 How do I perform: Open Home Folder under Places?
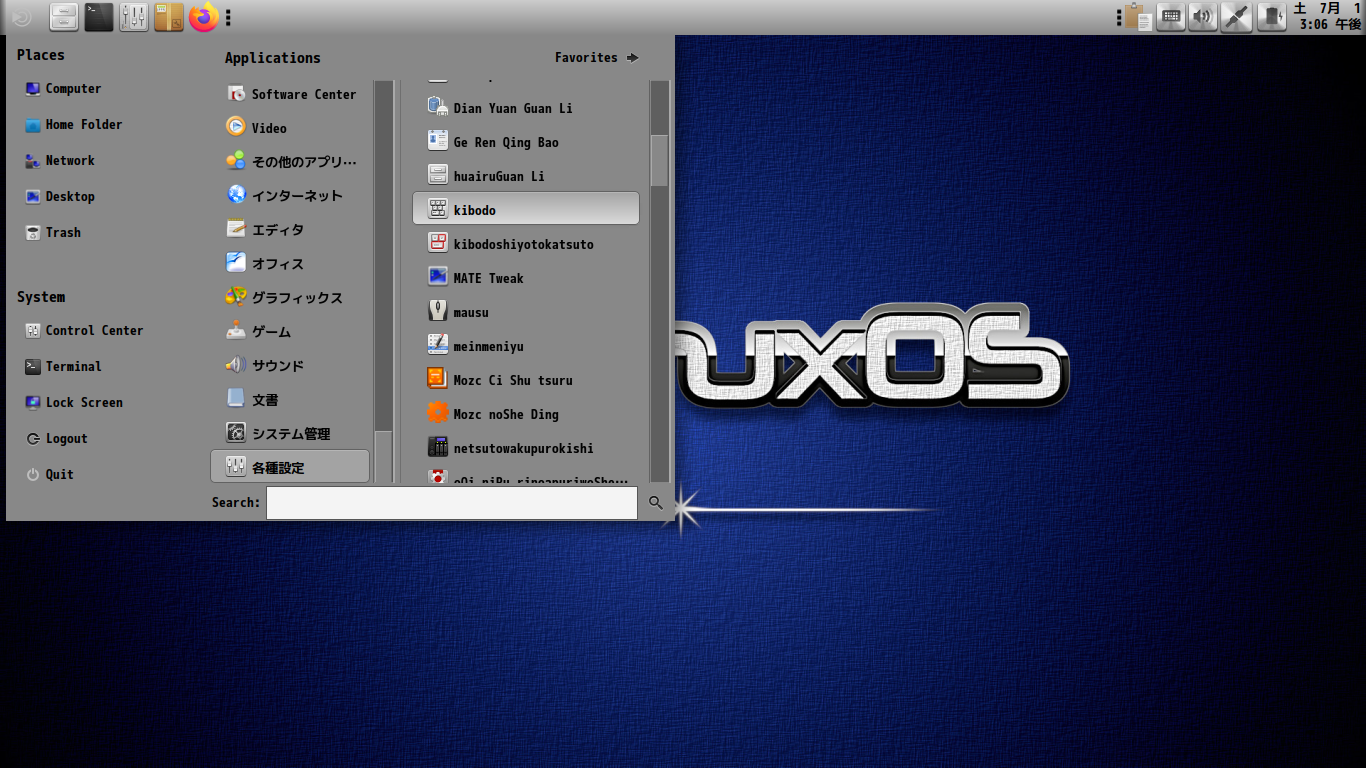(x=73, y=125)
